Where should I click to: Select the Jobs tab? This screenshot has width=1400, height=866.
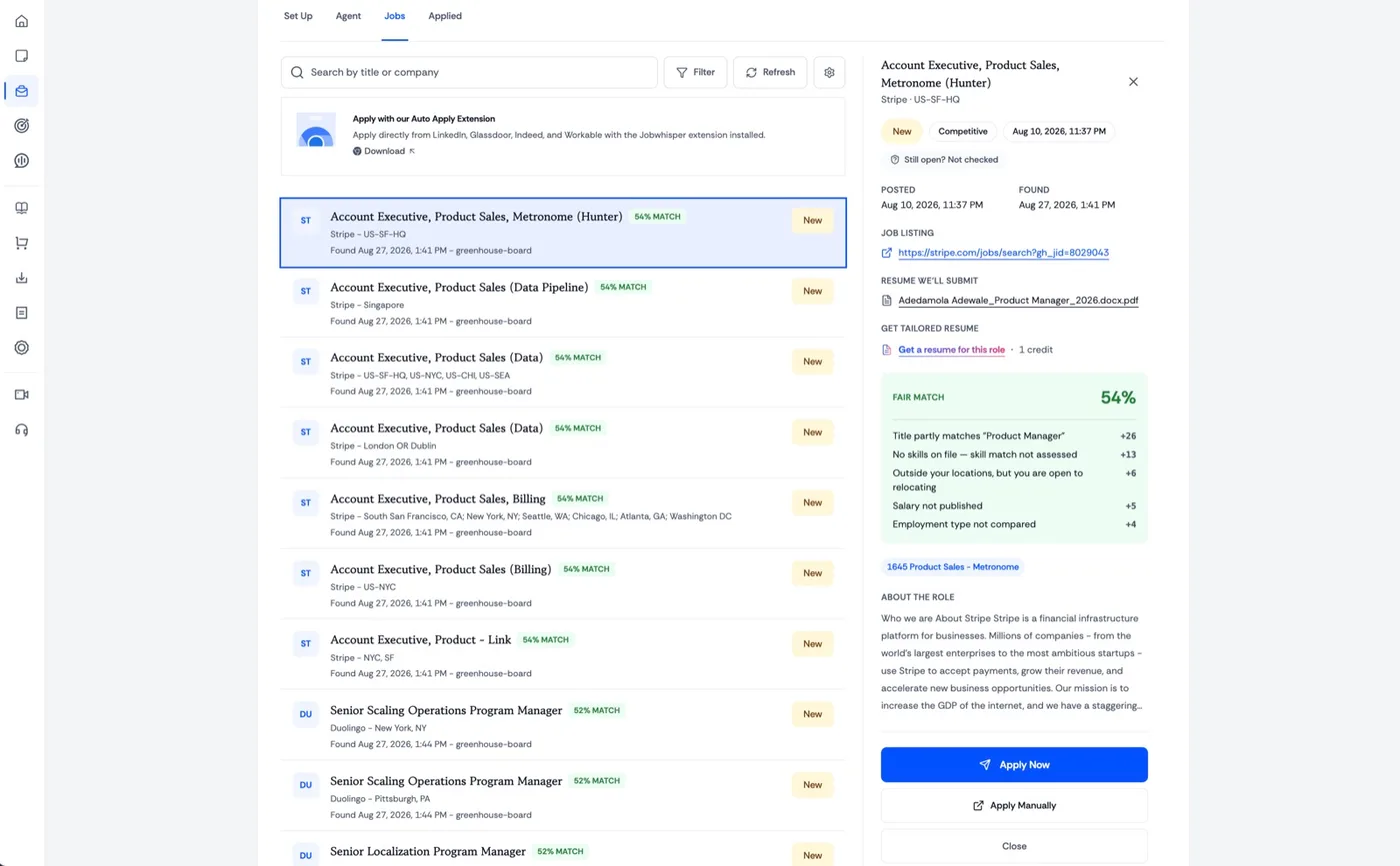(x=395, y=16)
